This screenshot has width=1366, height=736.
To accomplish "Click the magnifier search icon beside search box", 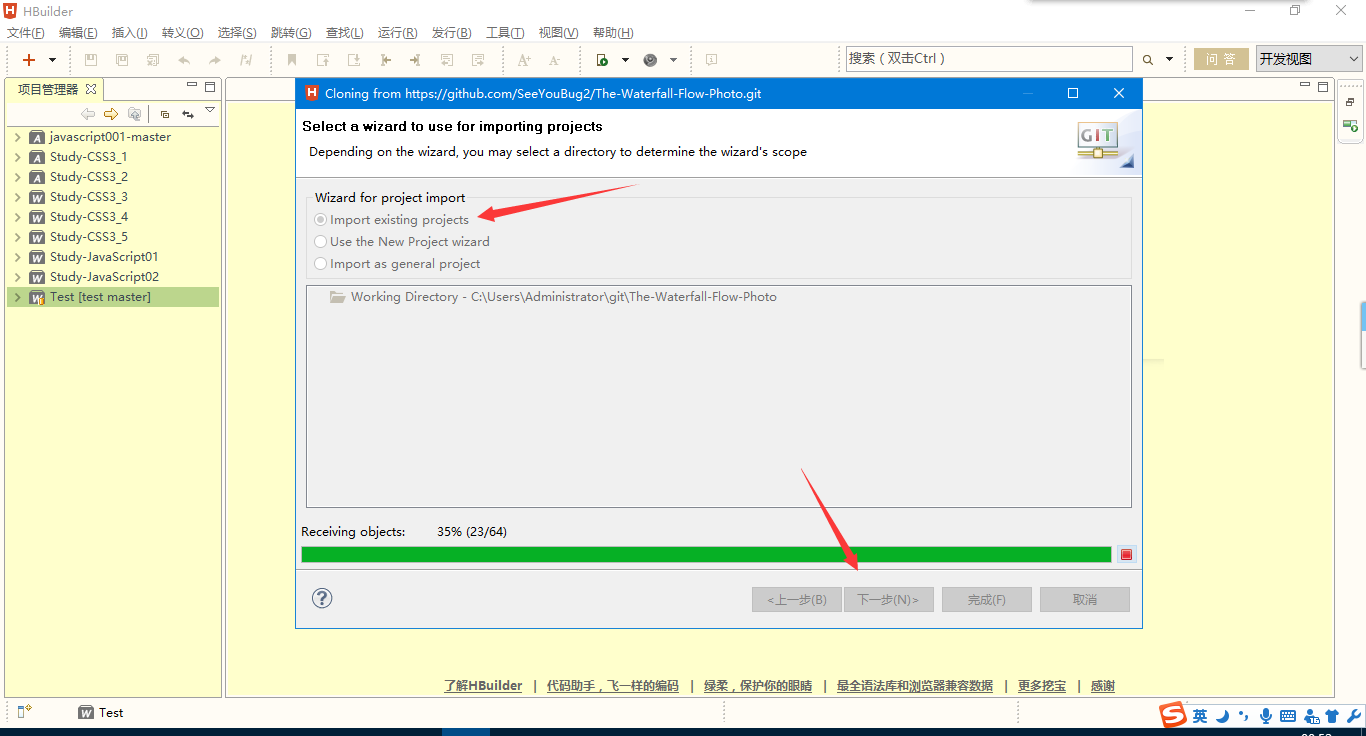I will pos(1148,60).
